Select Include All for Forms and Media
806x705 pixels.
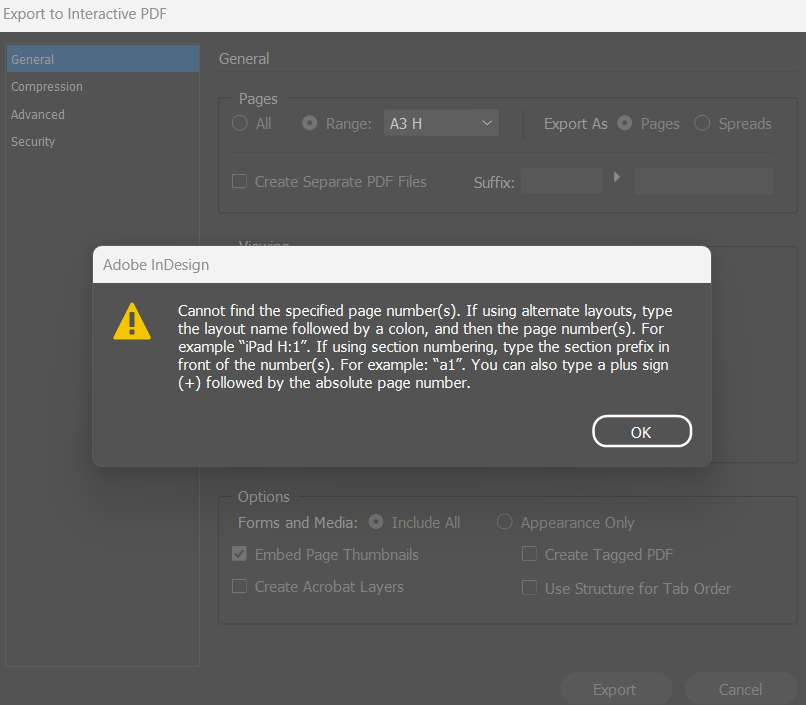coord(376,522)
